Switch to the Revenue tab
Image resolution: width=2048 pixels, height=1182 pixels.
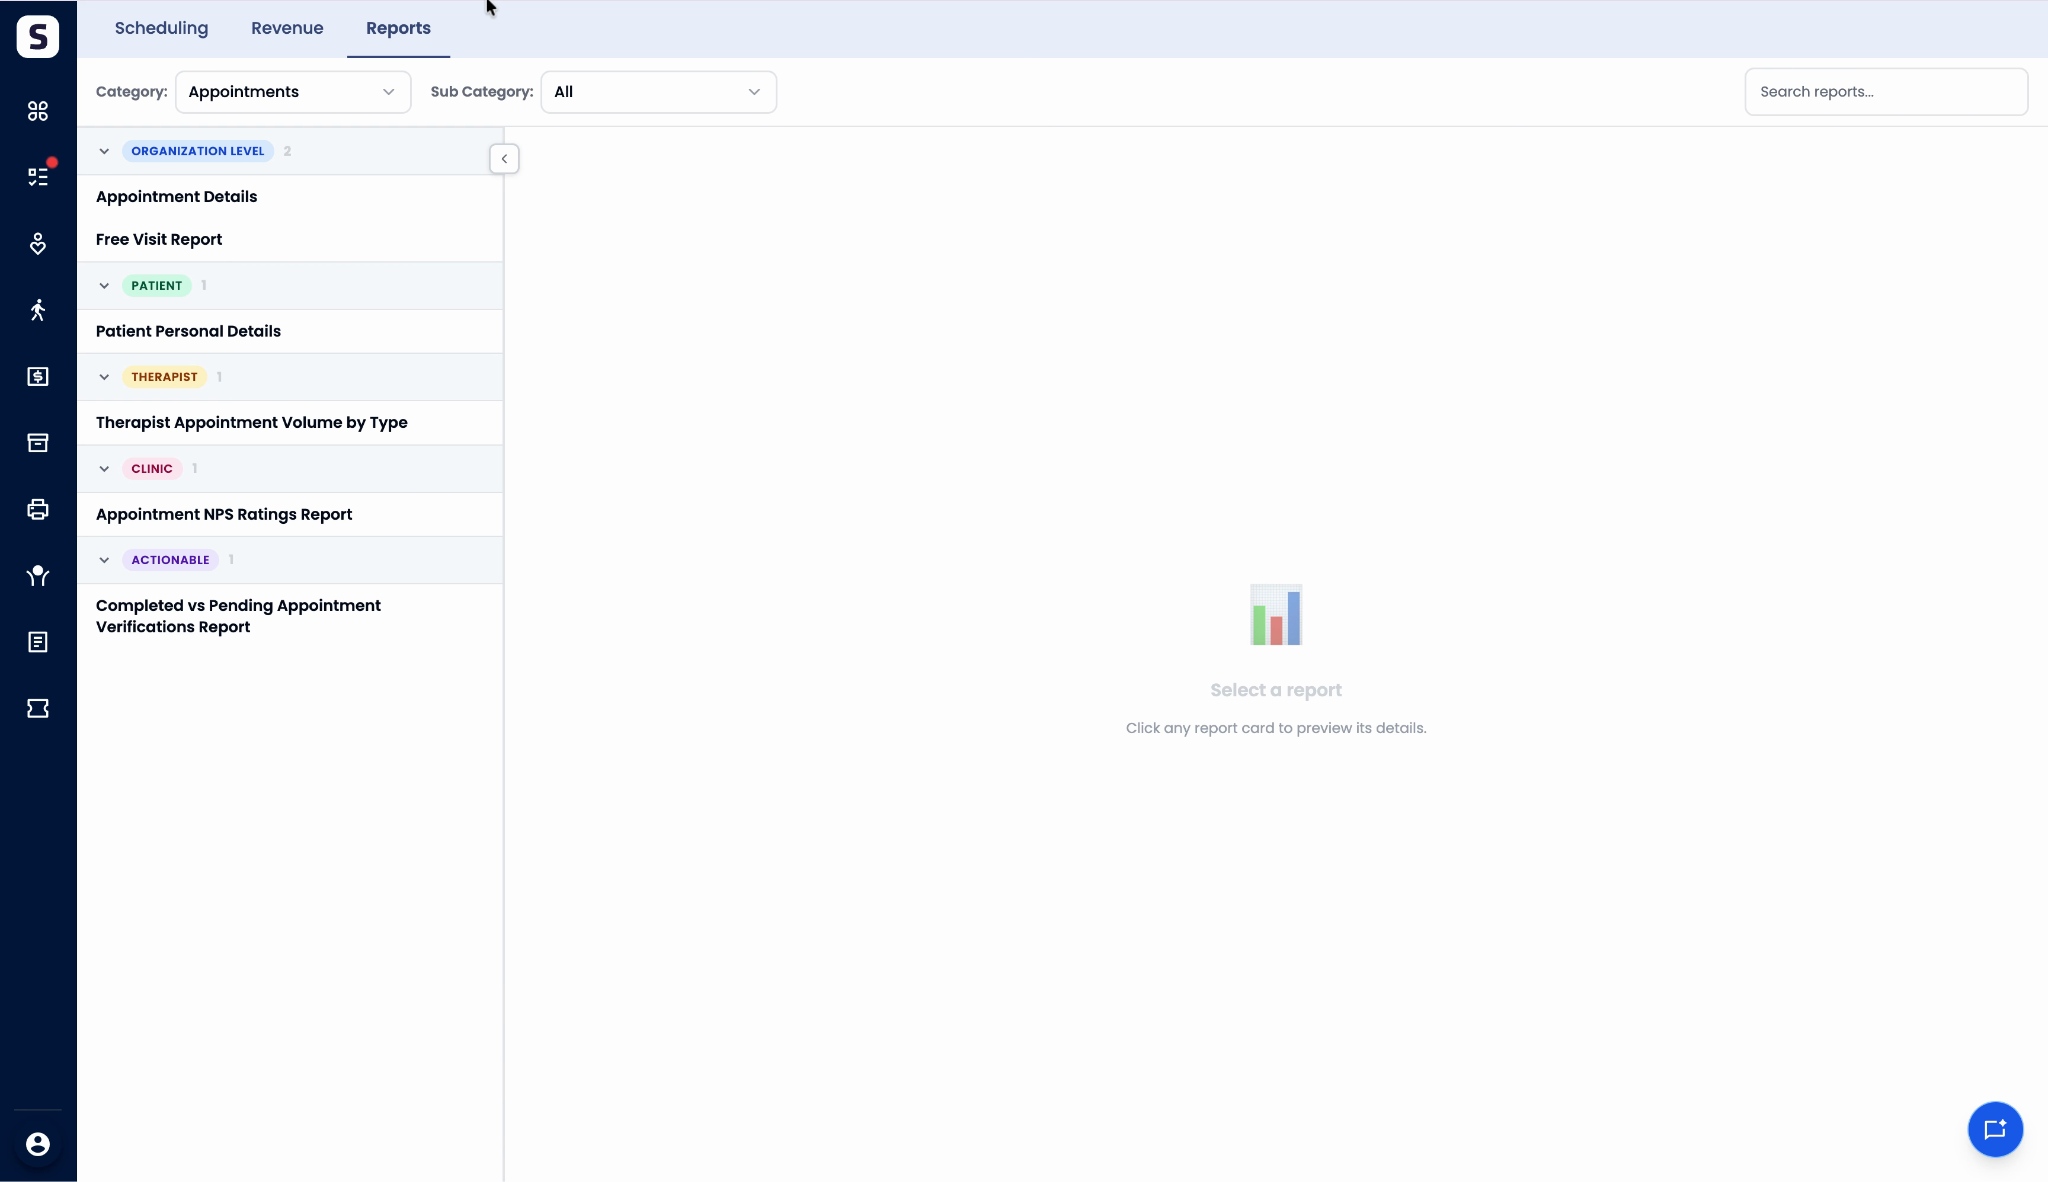pos(287,28)
